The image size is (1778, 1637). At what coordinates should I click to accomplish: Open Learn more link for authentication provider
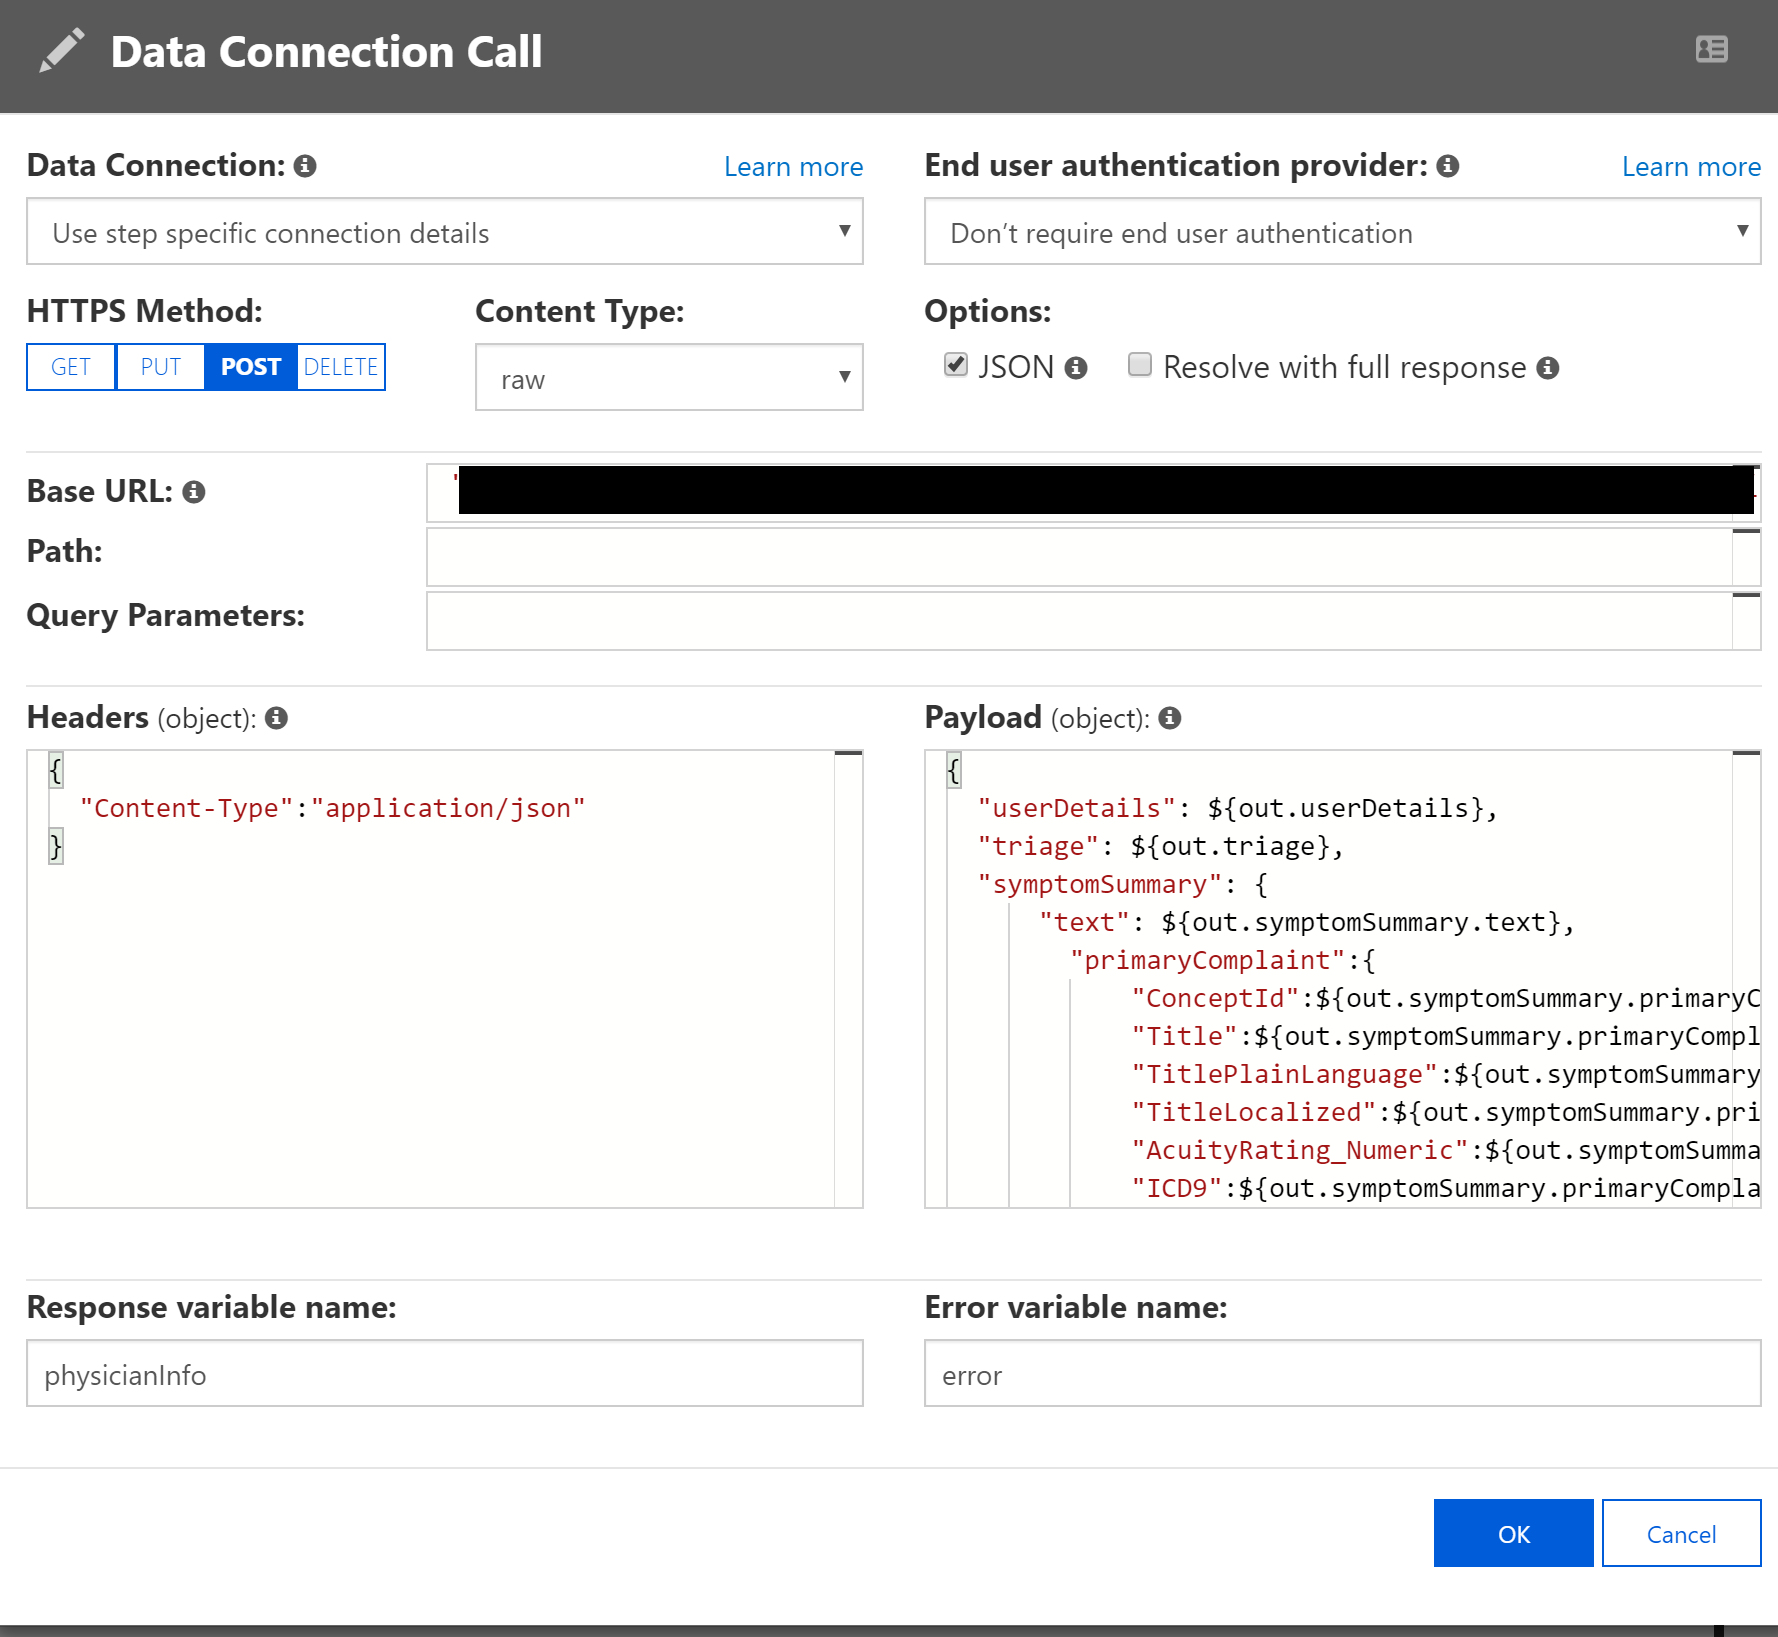(1691, 167)
